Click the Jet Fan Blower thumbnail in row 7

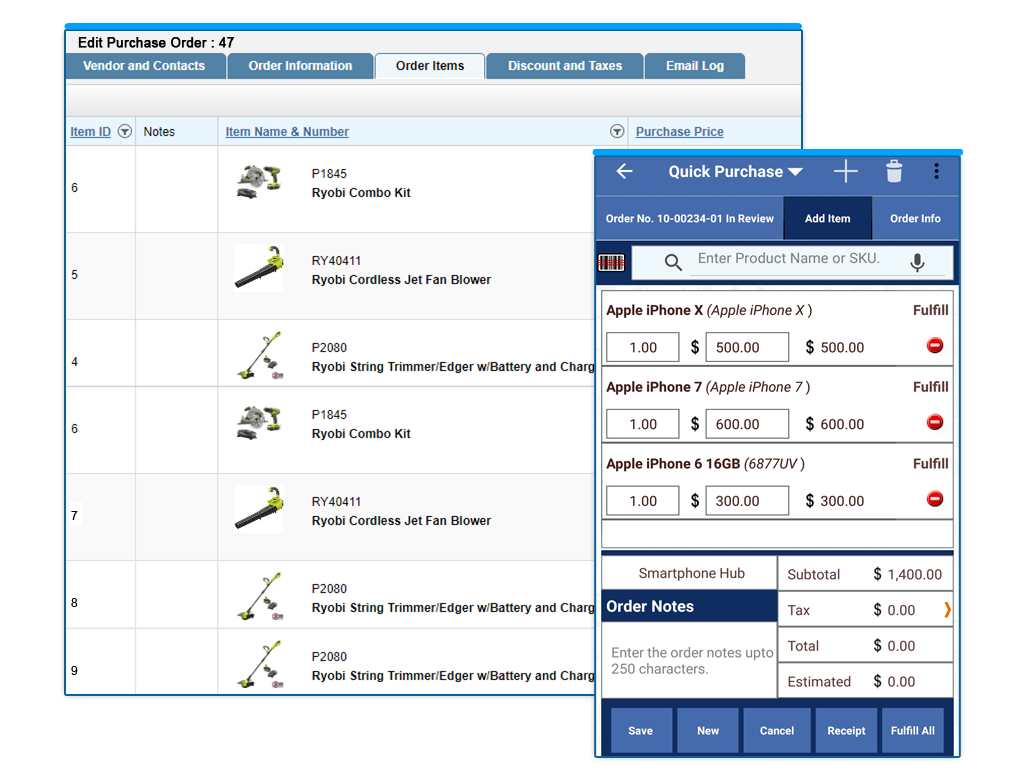click(x=259, y=508)
